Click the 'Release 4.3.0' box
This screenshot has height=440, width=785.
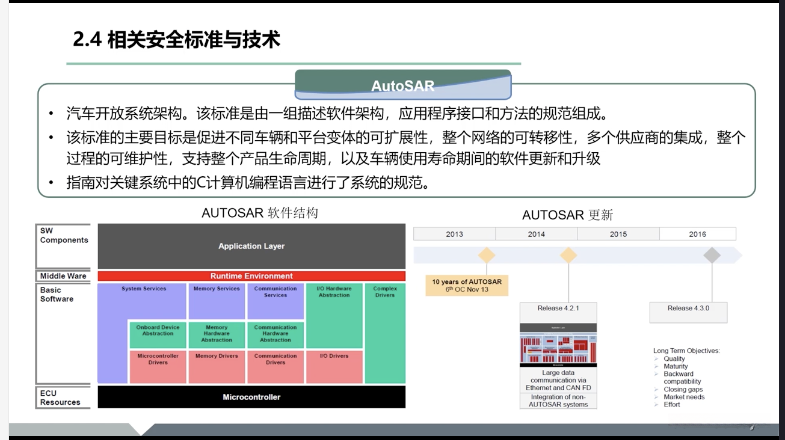click(x=688, y=312)
